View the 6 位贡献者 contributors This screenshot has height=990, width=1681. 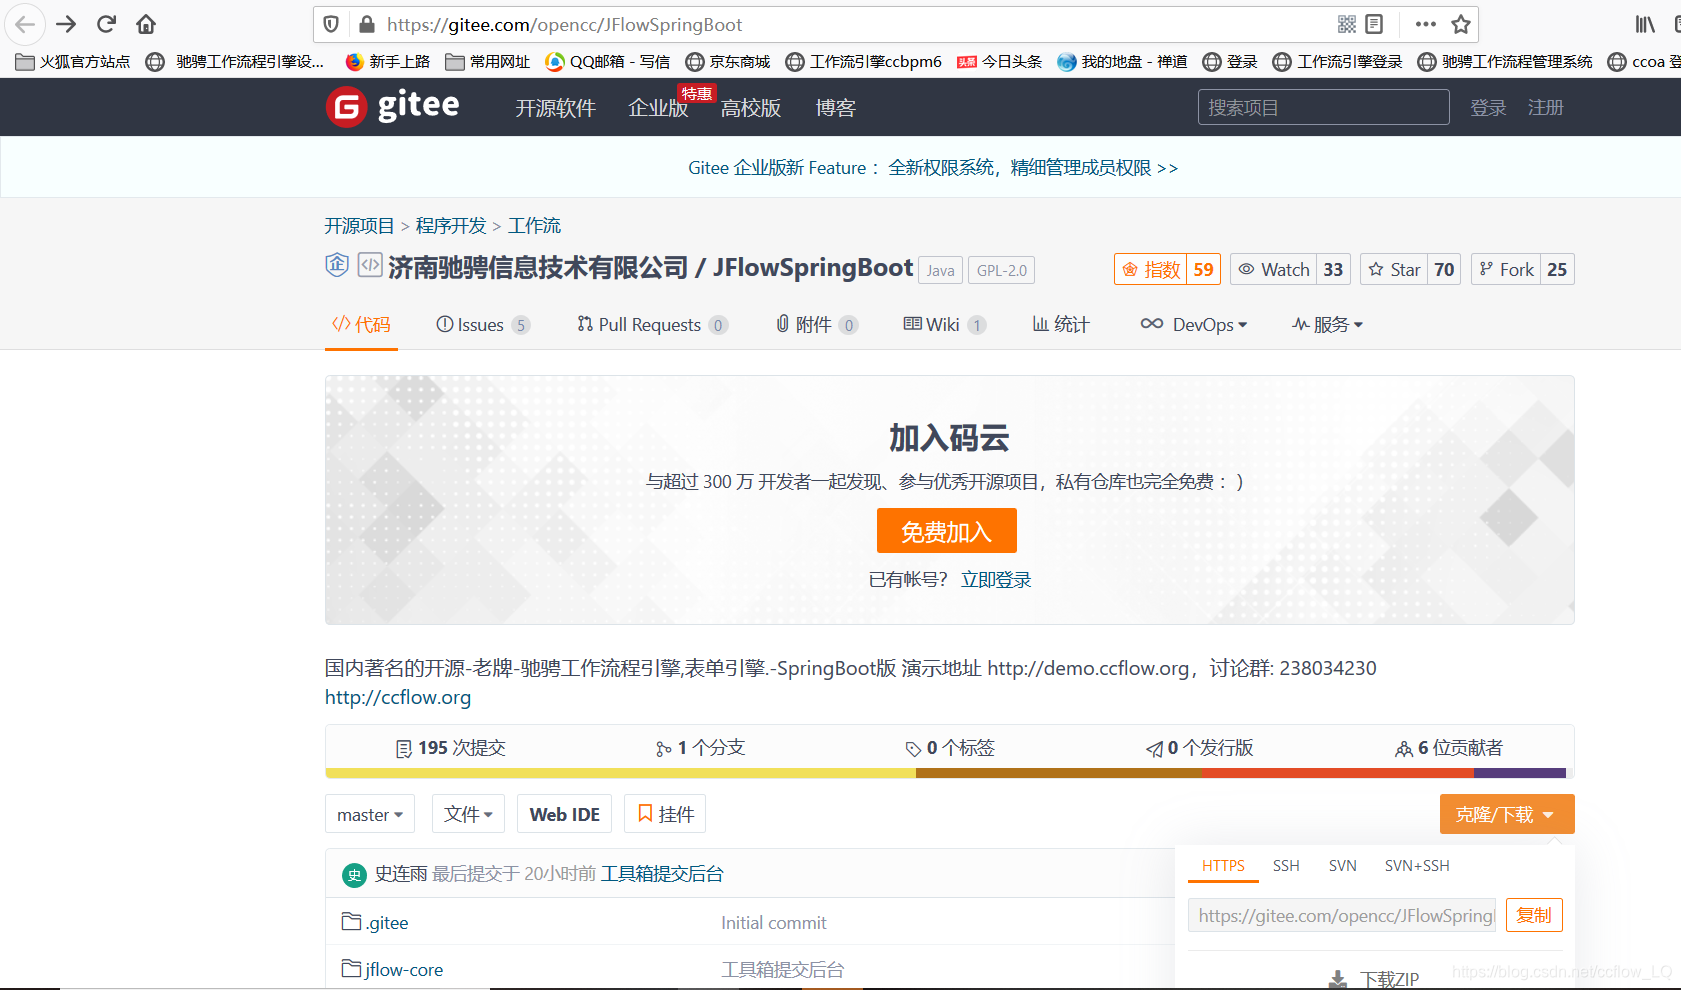(x=1449, y=748)
